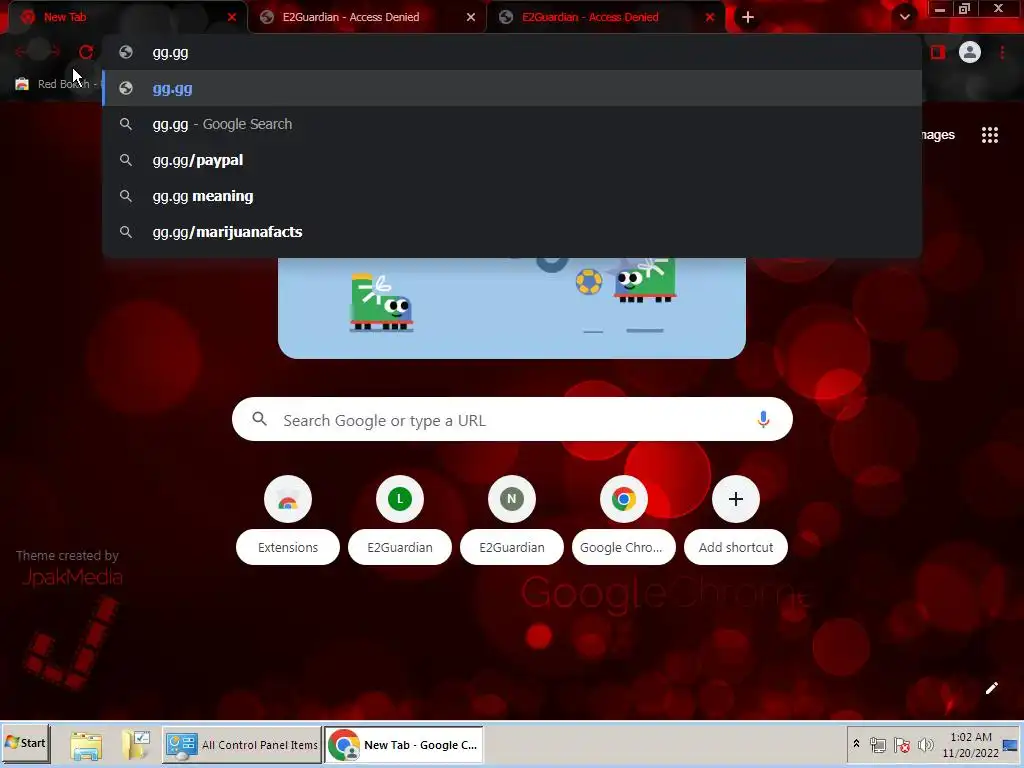Open the Windows Start menu
The width and height of the screenshot is (1024, 768).
point(25,743)
